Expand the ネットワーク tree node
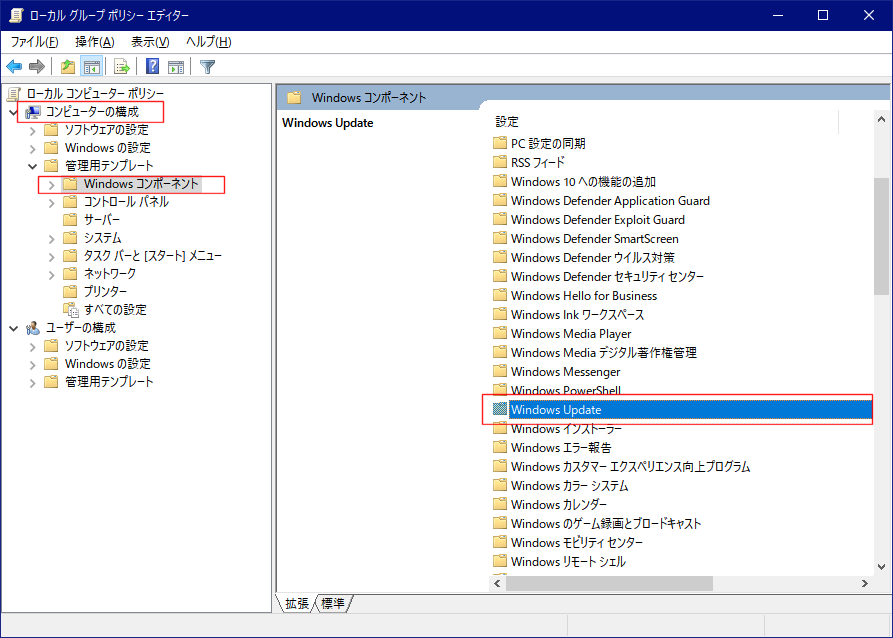 pyautogui.click(x=51, y=275)
